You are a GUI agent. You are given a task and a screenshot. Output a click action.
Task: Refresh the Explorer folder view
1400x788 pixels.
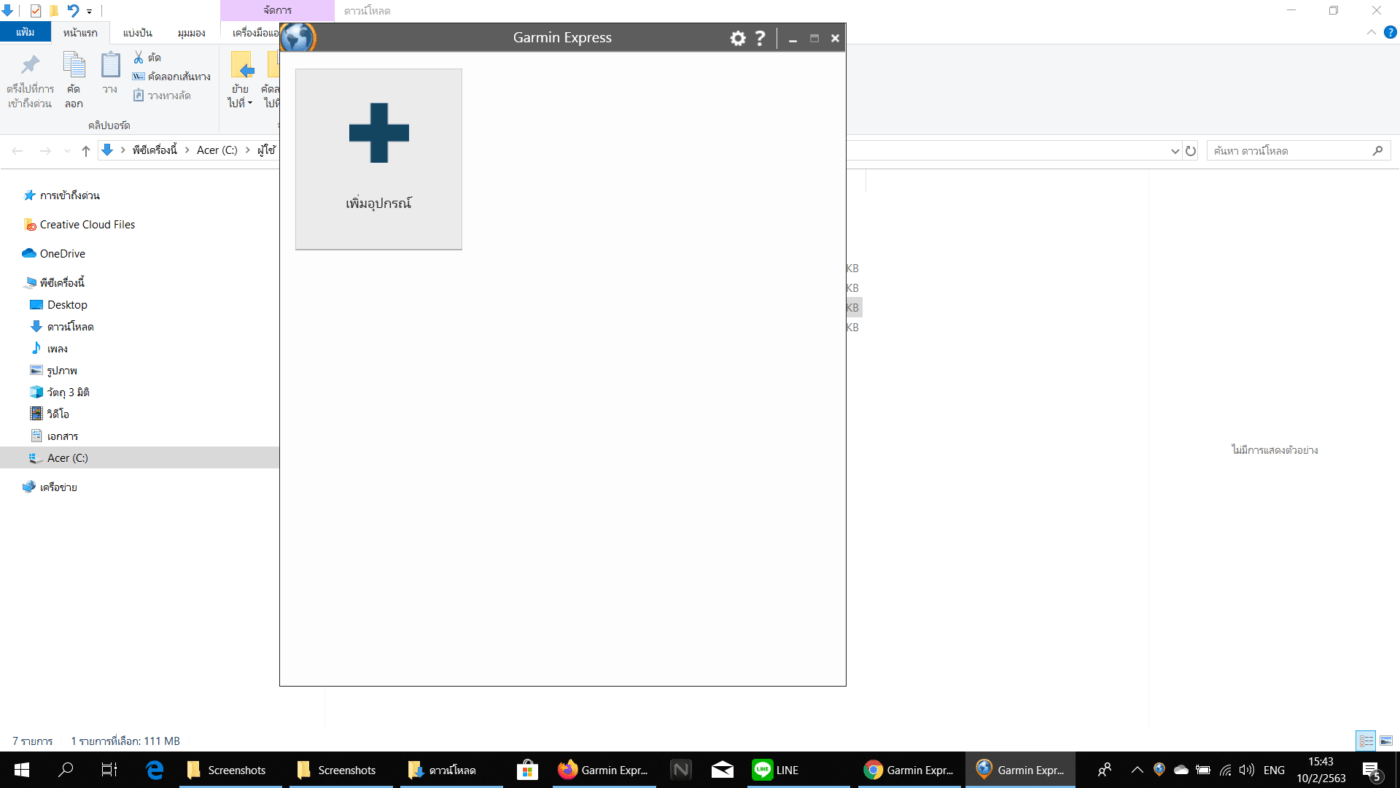point(1190,151)
